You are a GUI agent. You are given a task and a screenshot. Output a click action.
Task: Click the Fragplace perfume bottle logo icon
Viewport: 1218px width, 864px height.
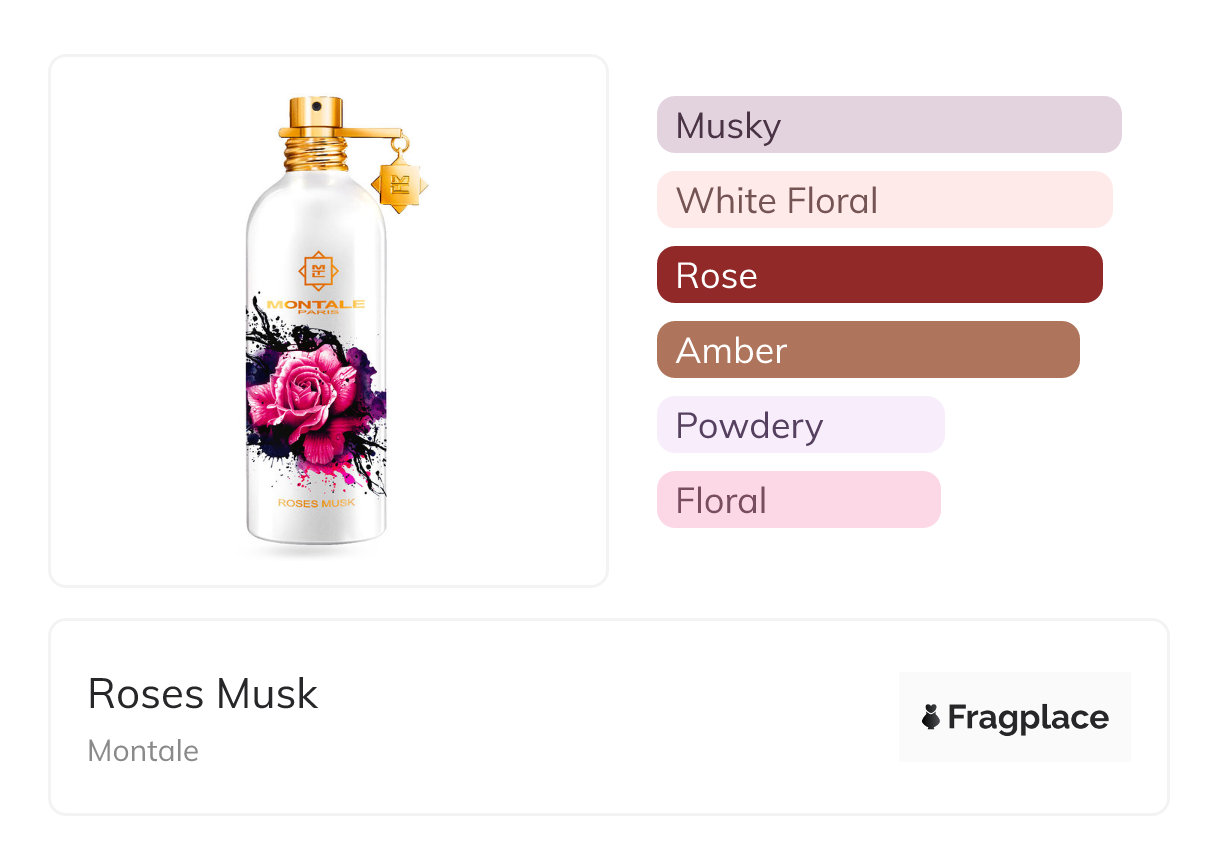931,717
